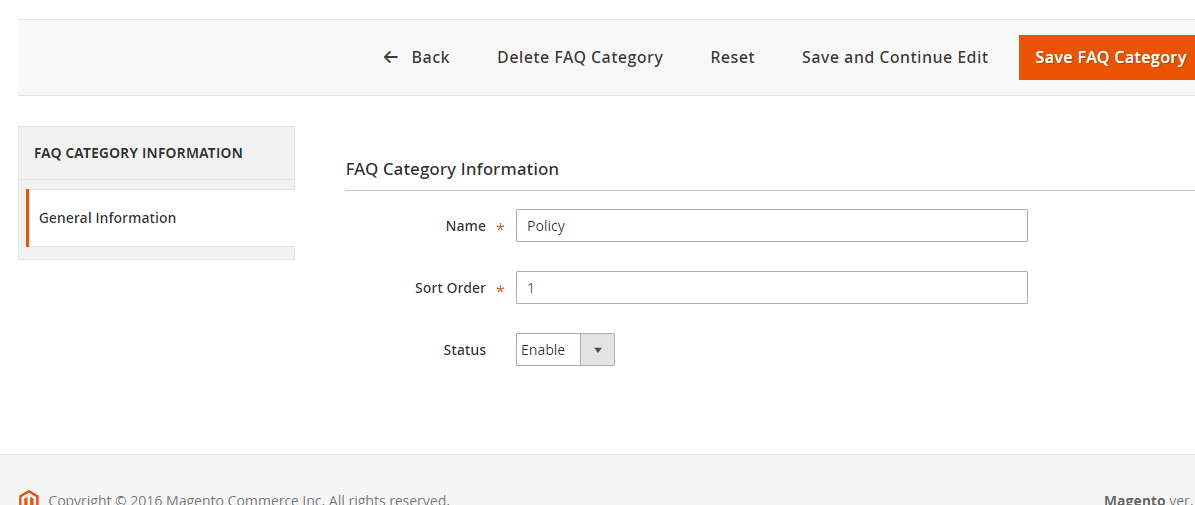This screenshot has width=1195, height=505.
Task: Focus the Name field containing Policy
Action: click(771, 226)
